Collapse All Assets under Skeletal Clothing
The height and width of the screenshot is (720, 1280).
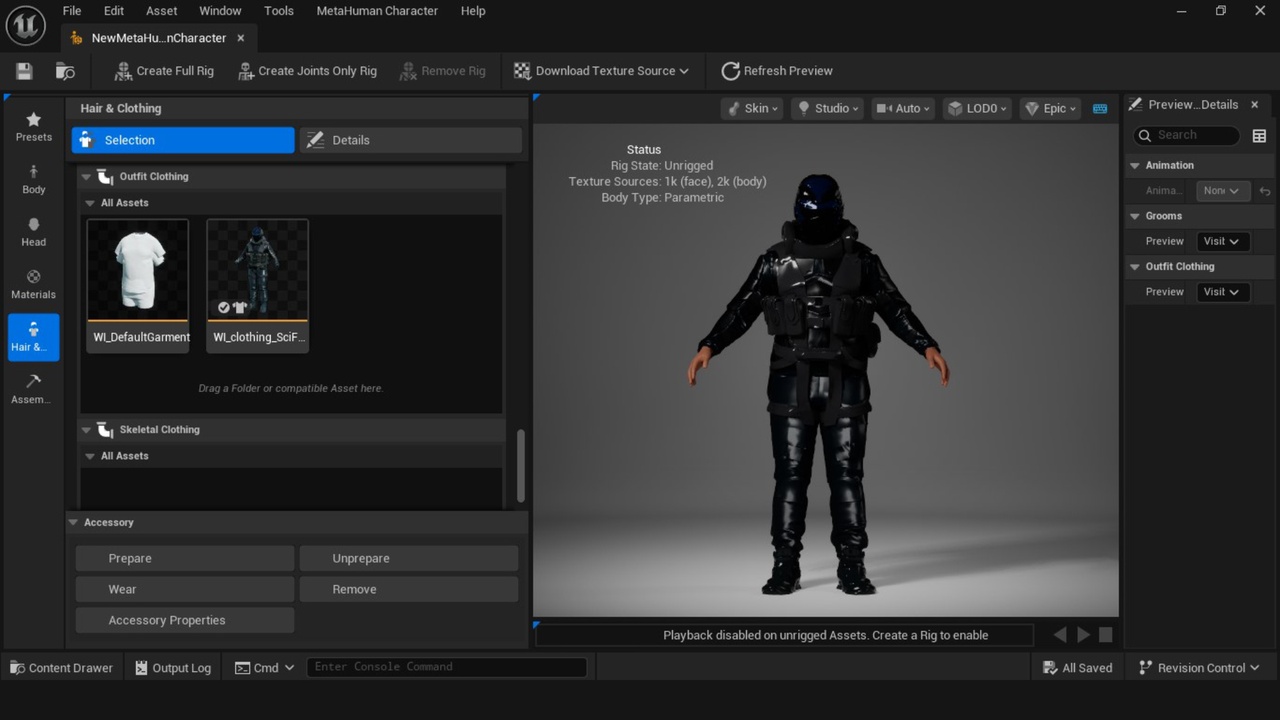click(x=90, y=456)
